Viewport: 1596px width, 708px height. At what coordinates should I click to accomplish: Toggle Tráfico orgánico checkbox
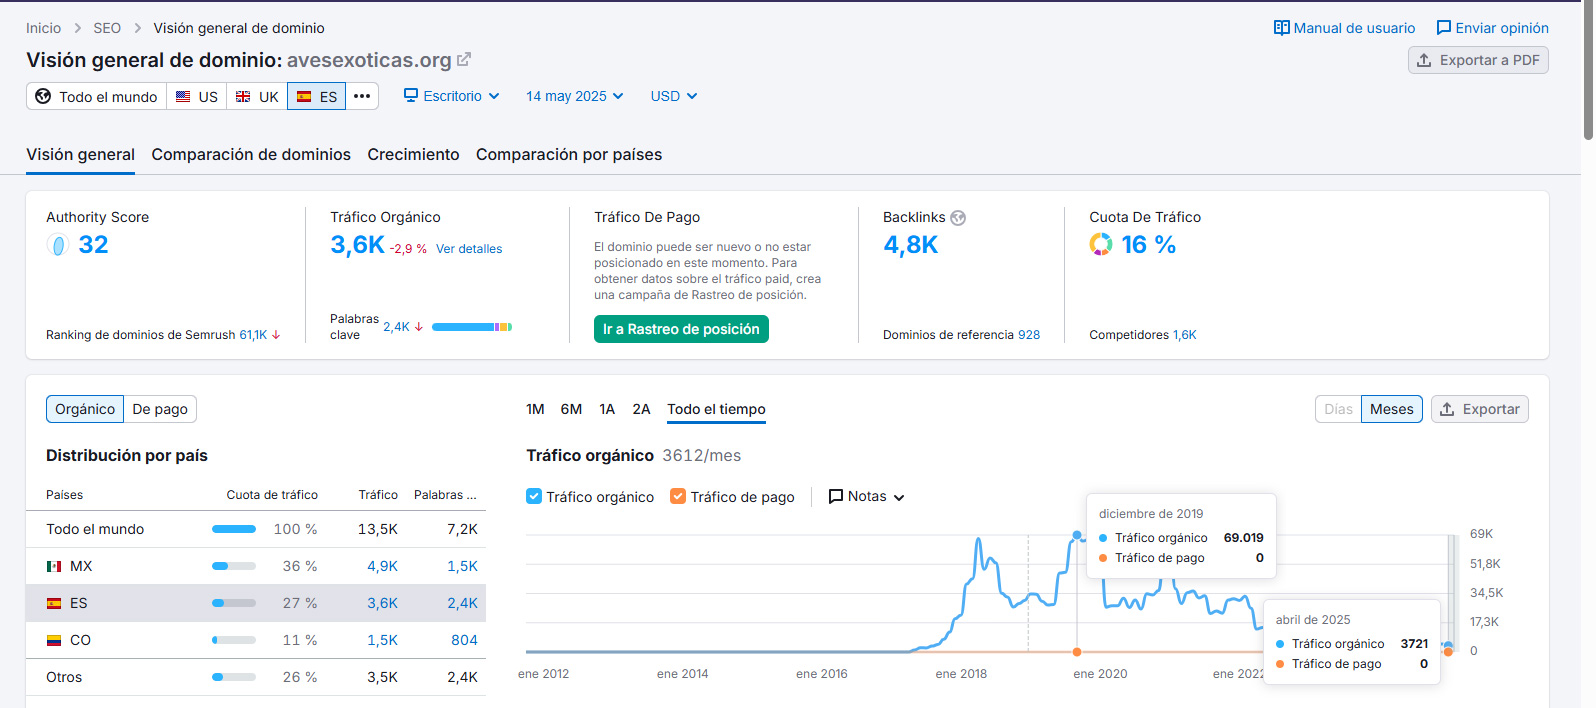pos(534,496)
